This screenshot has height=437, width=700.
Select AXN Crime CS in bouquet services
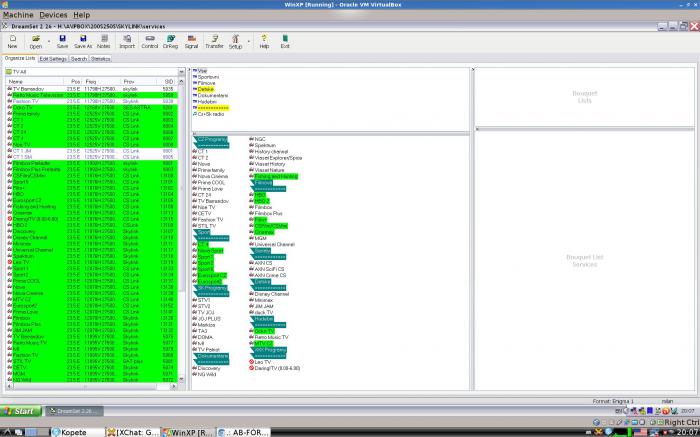[x=270, y=275]
